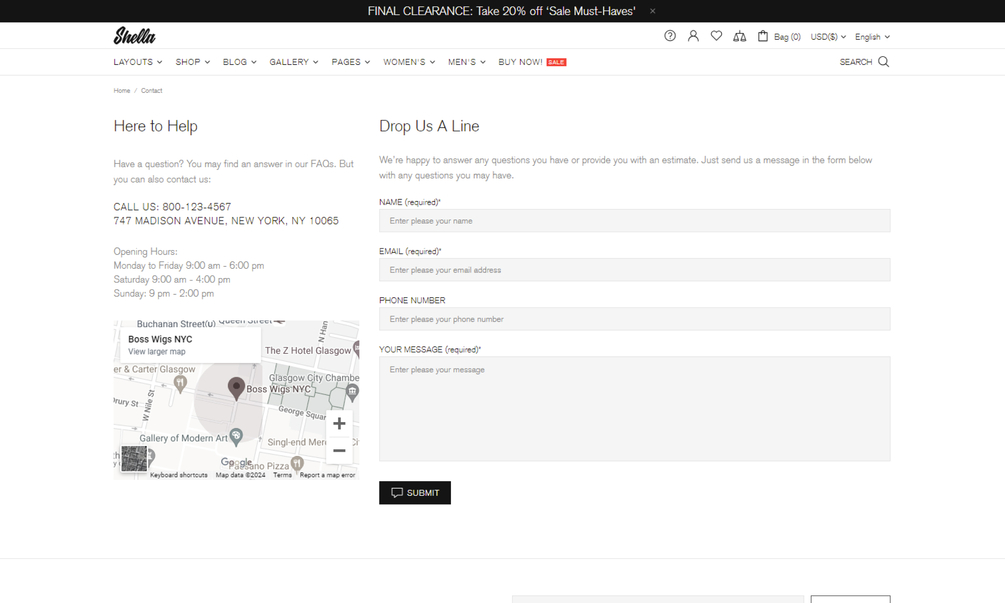This screenshot has height=603, width=1005.
Task: Open the Layouts menu
Action: pyautogui.click(x=138, y=62)
